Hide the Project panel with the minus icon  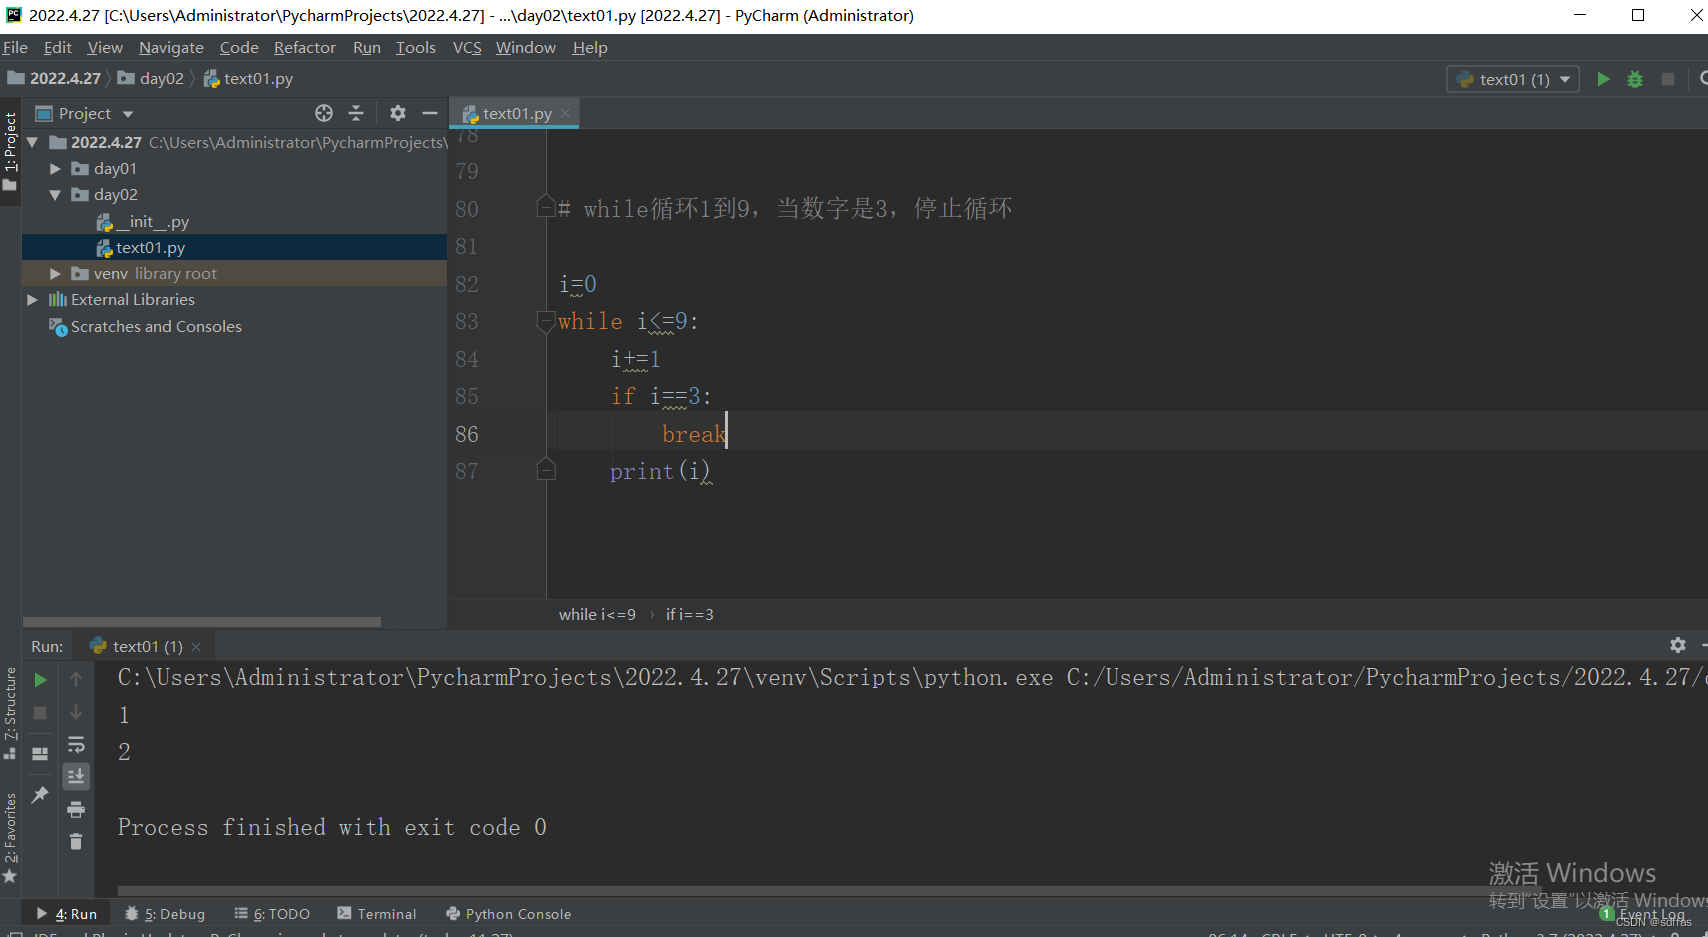coord(430,113)
